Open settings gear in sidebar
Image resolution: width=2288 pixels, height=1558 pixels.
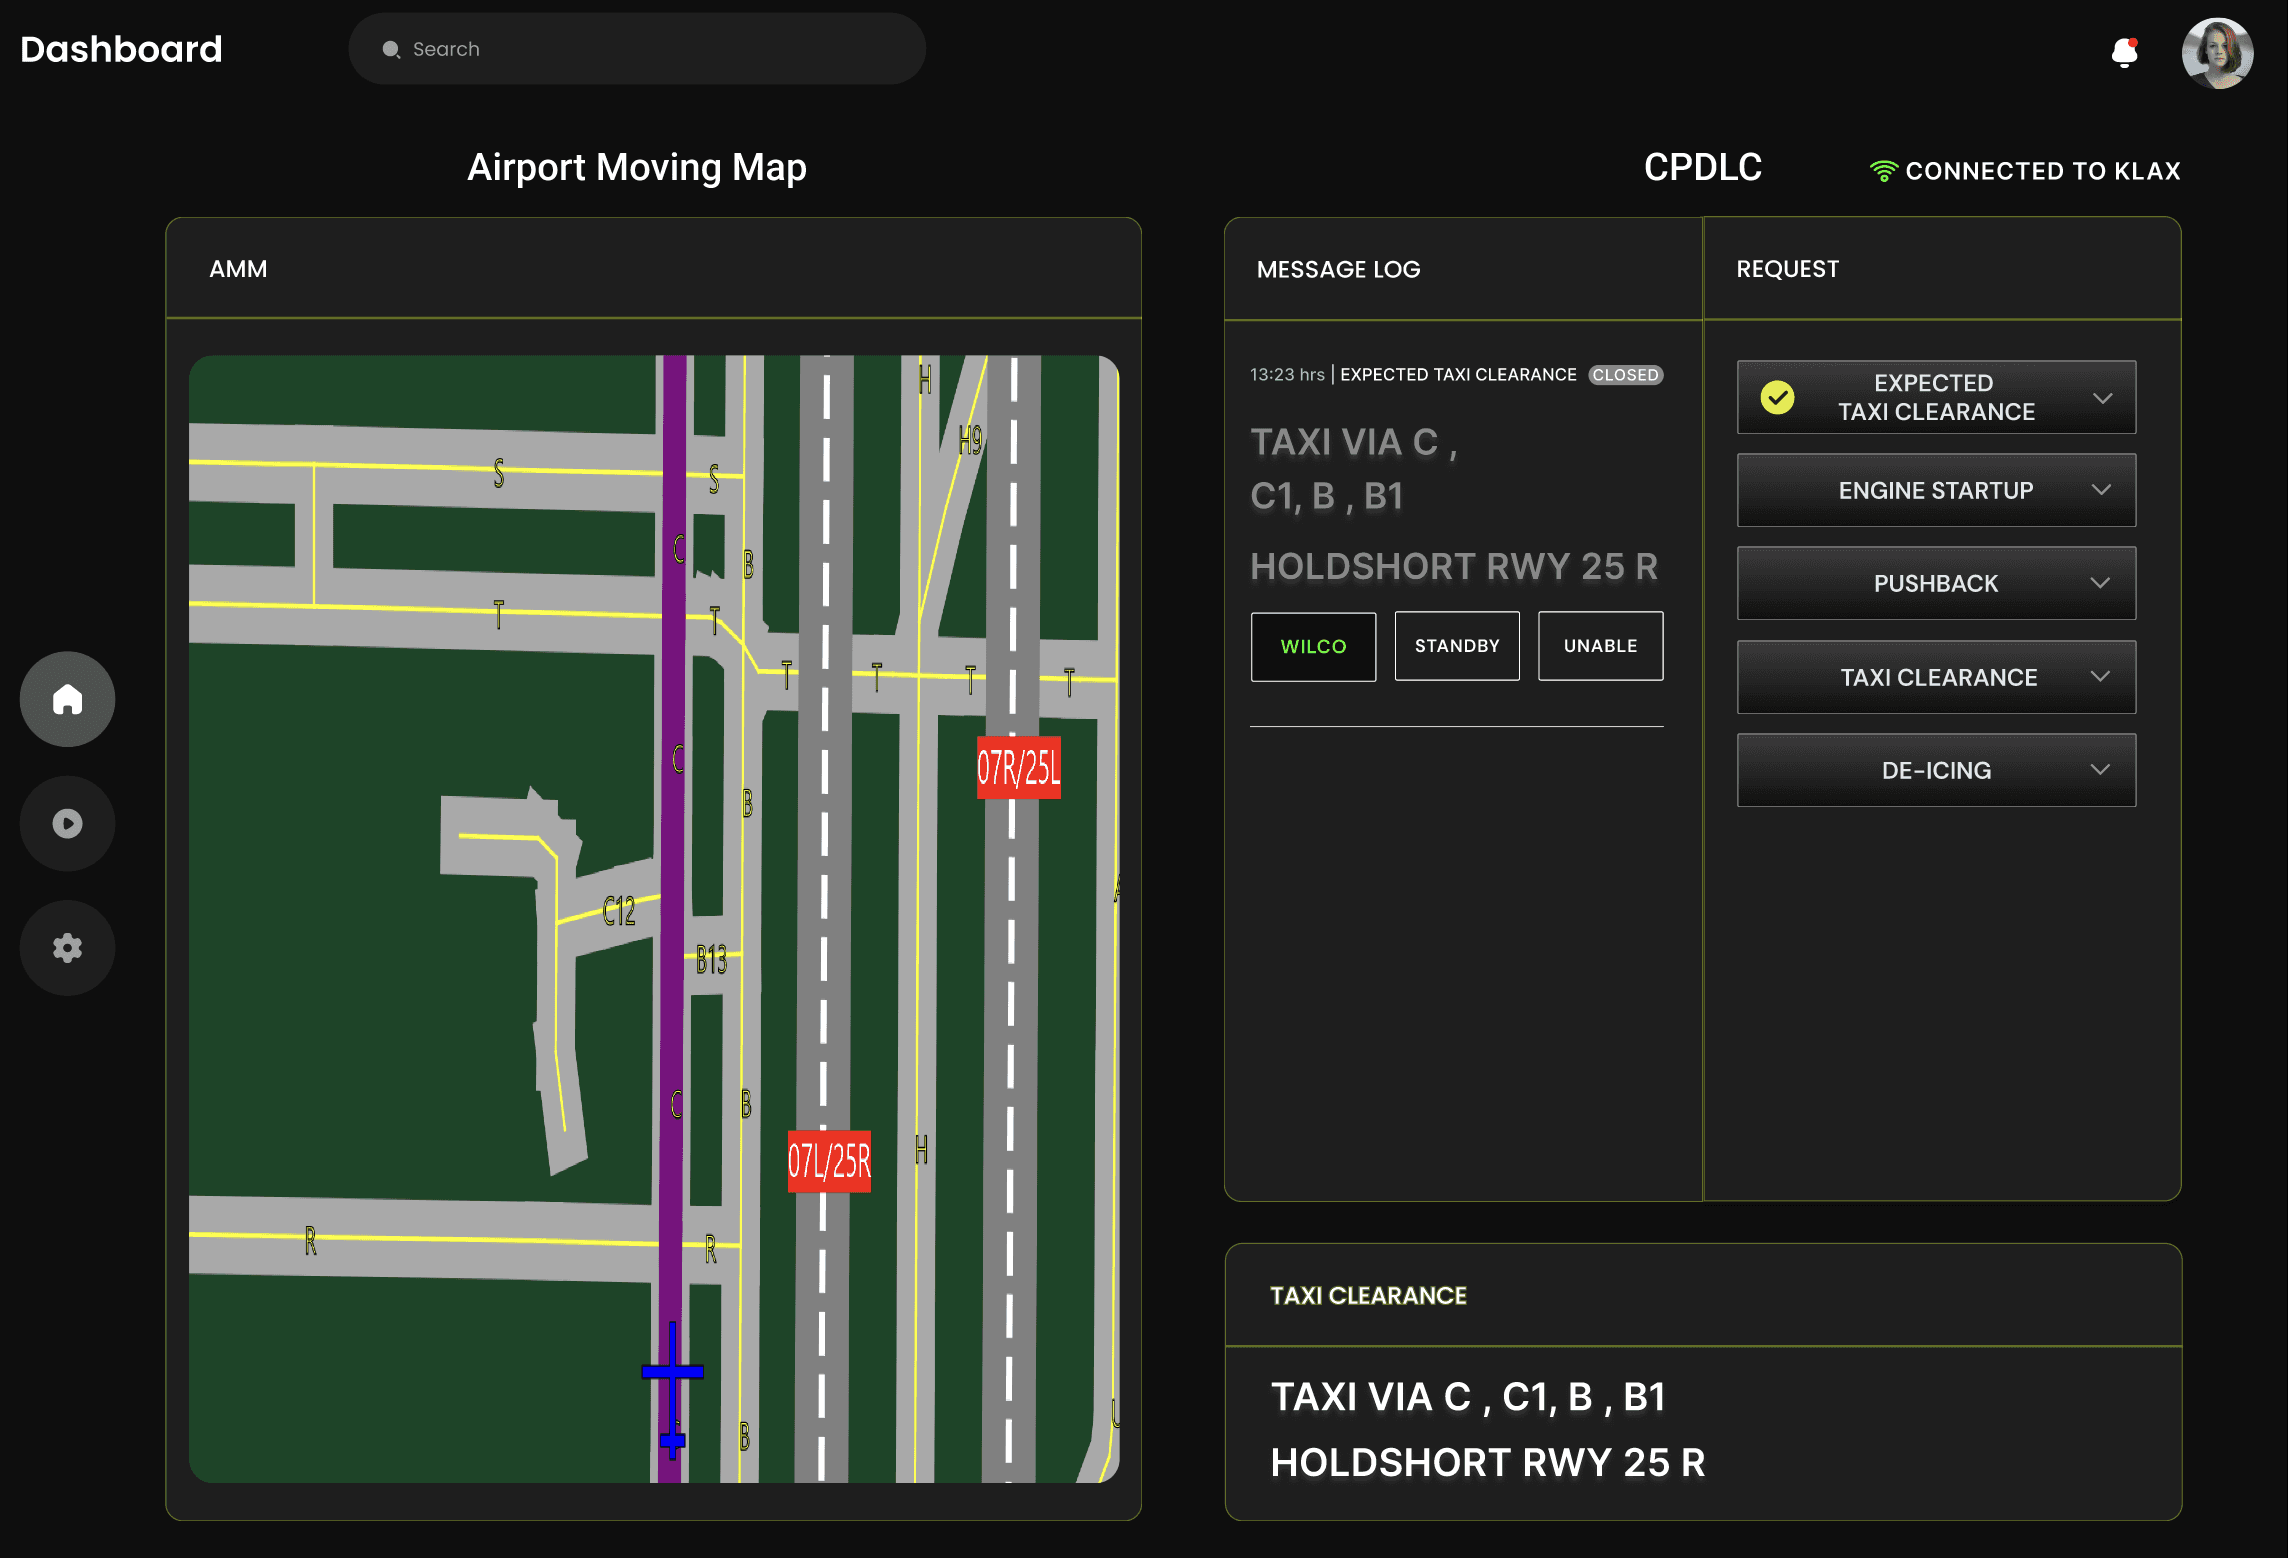coord(67,948)
